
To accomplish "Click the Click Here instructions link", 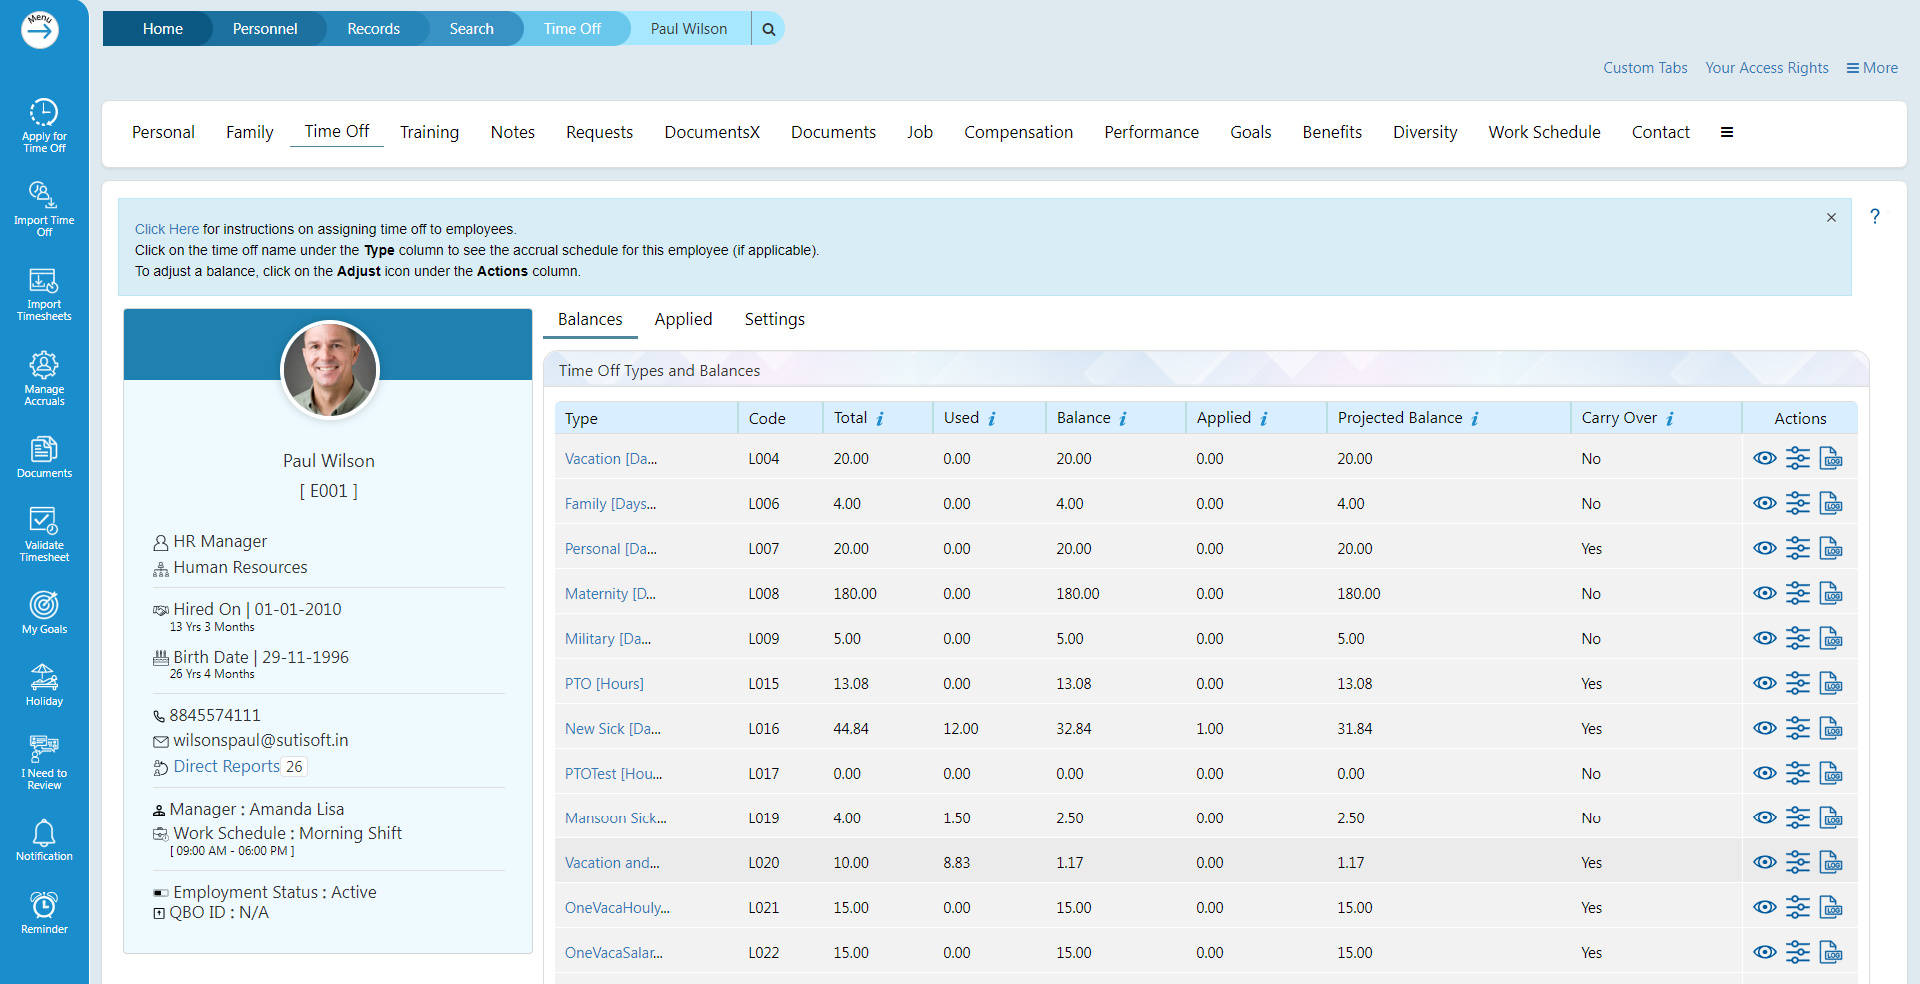I will pyautogui.click(x=166, y=229).
